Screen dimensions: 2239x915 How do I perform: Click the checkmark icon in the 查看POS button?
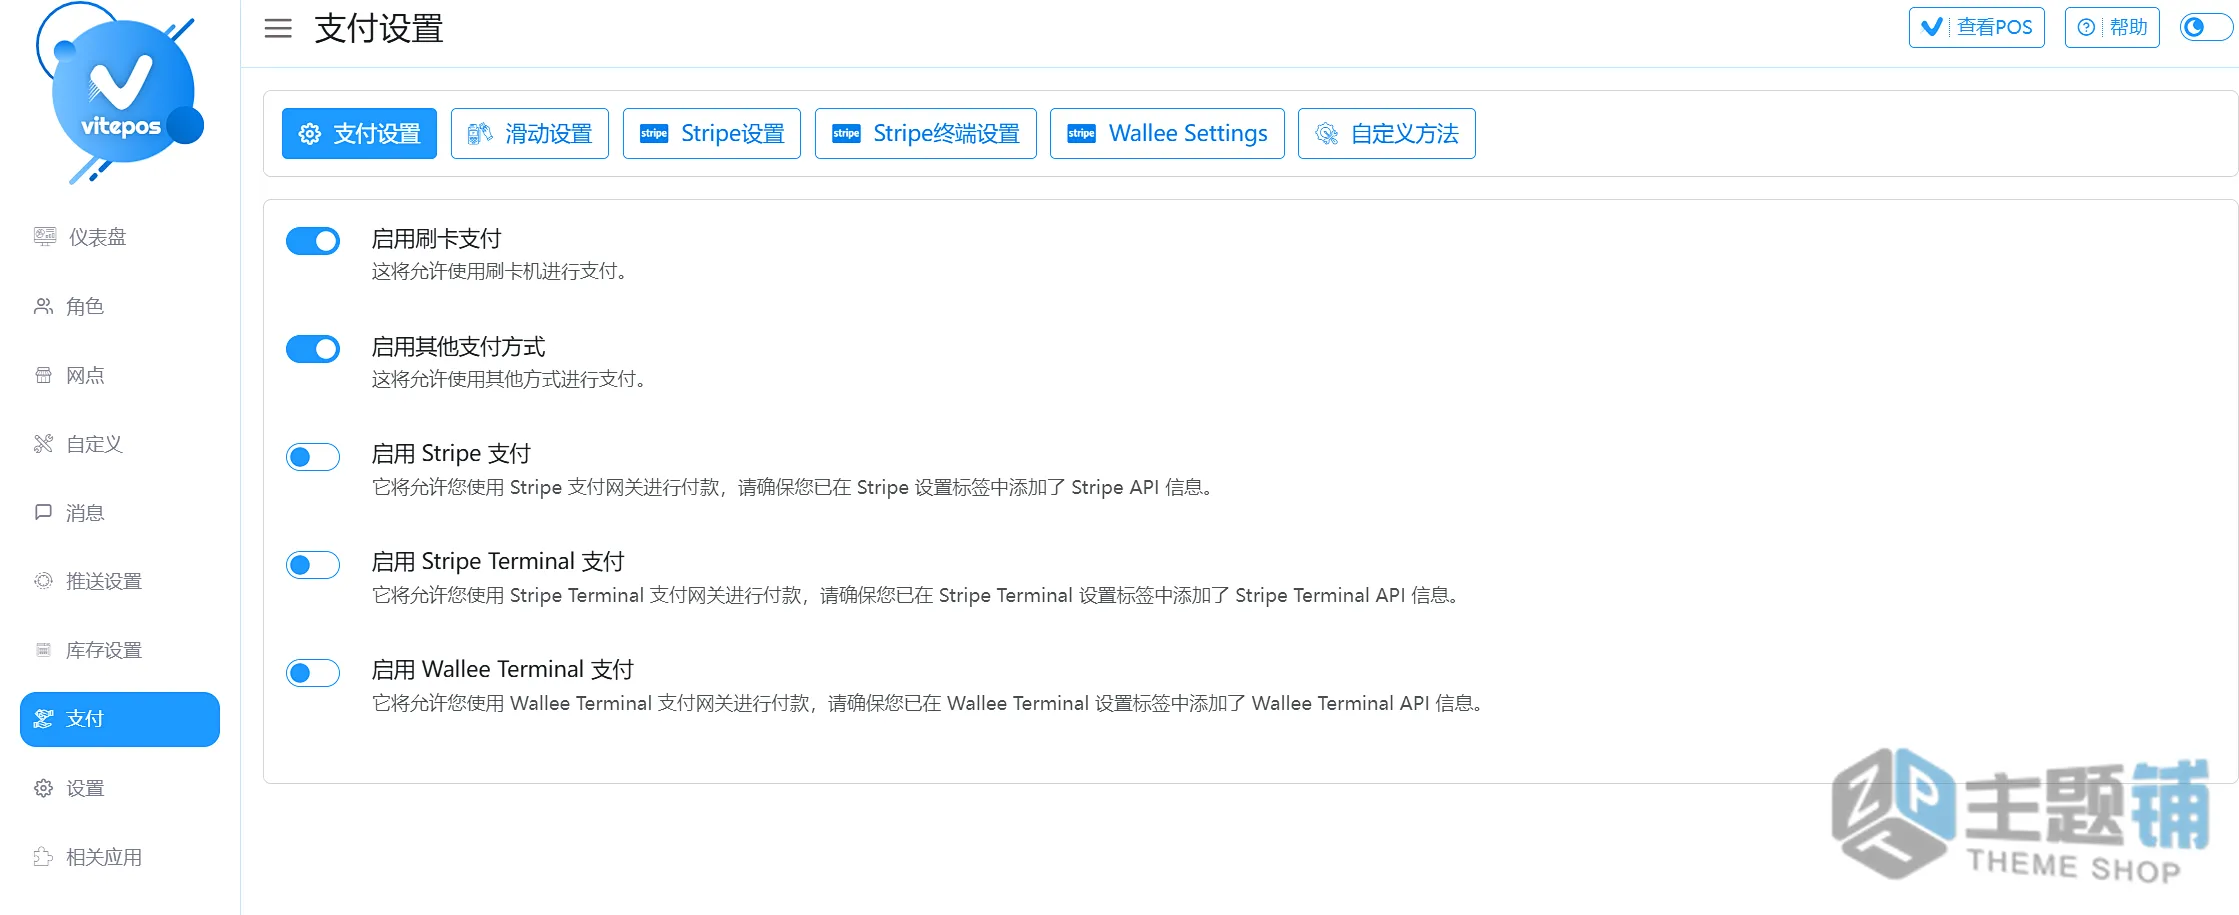pyautogui.click(x=1932, y=27)
